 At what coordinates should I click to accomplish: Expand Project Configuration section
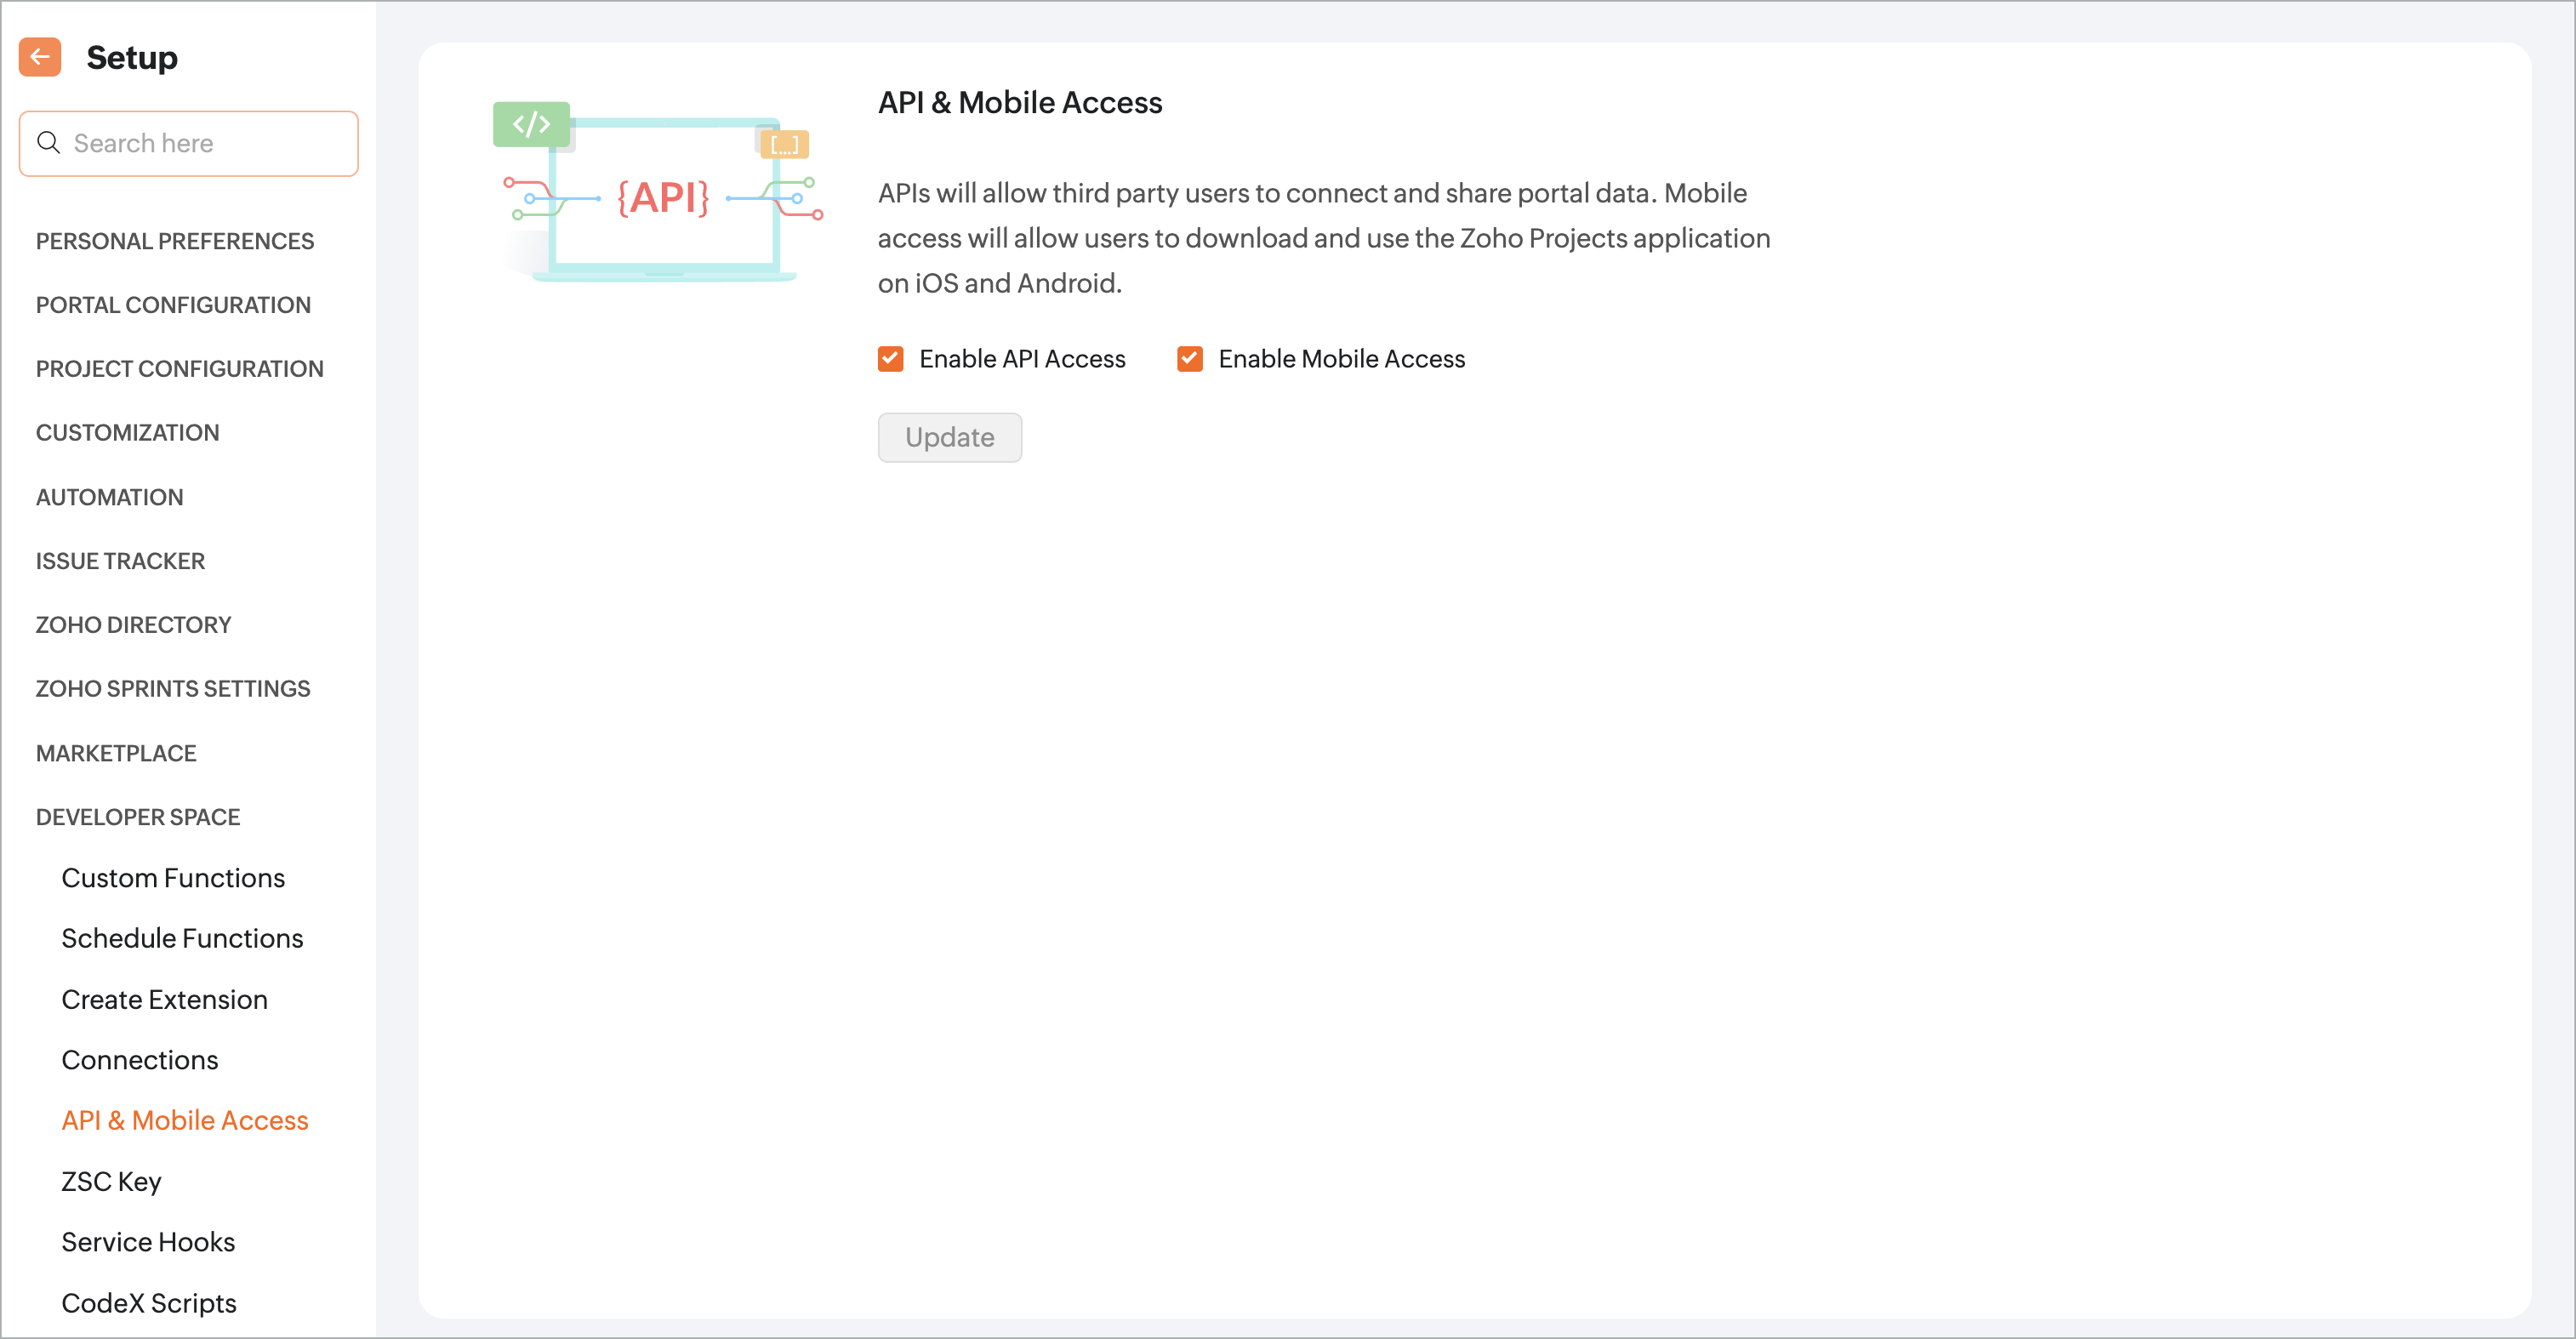tap(180, 369)
